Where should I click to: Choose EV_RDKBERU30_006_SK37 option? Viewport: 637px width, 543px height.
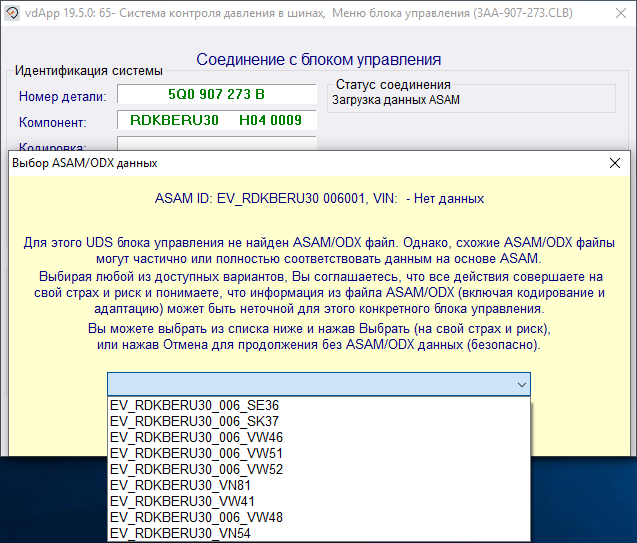point(195,422)
